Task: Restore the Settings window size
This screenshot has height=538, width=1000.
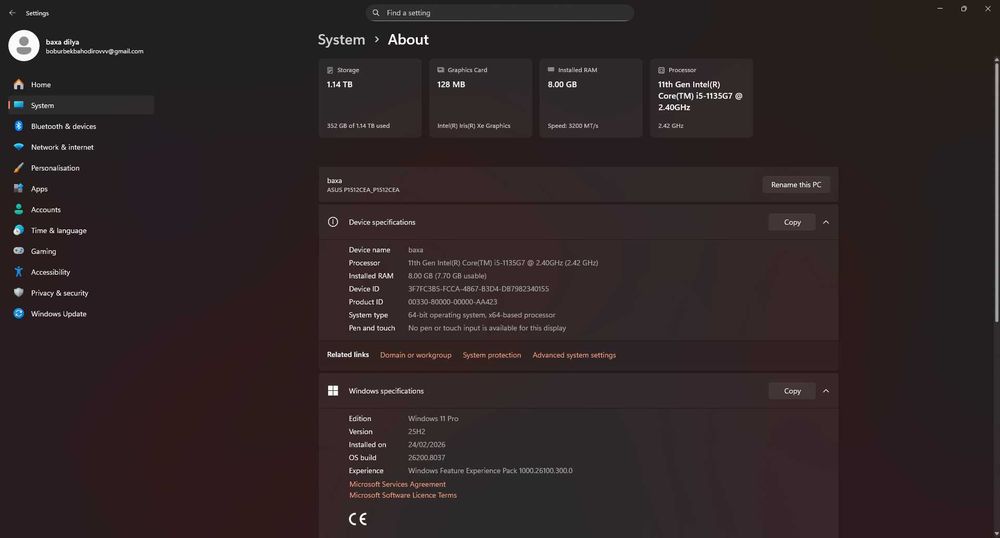Action: (x=964, y=9)
